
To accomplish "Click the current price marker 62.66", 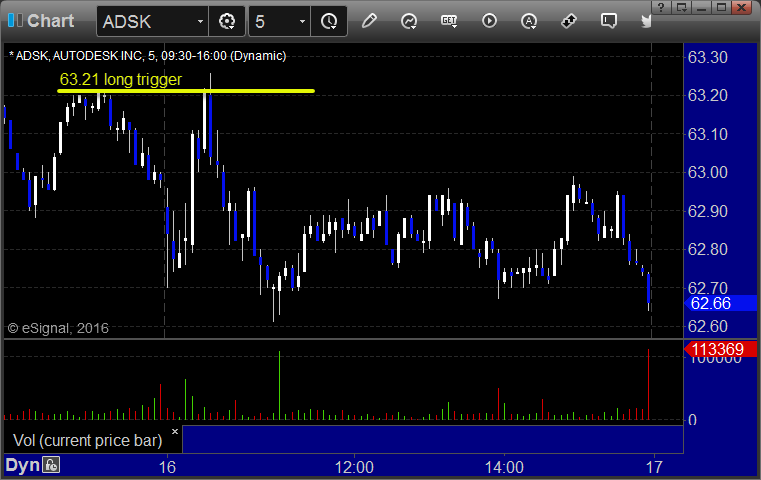I will coord(721,303).
